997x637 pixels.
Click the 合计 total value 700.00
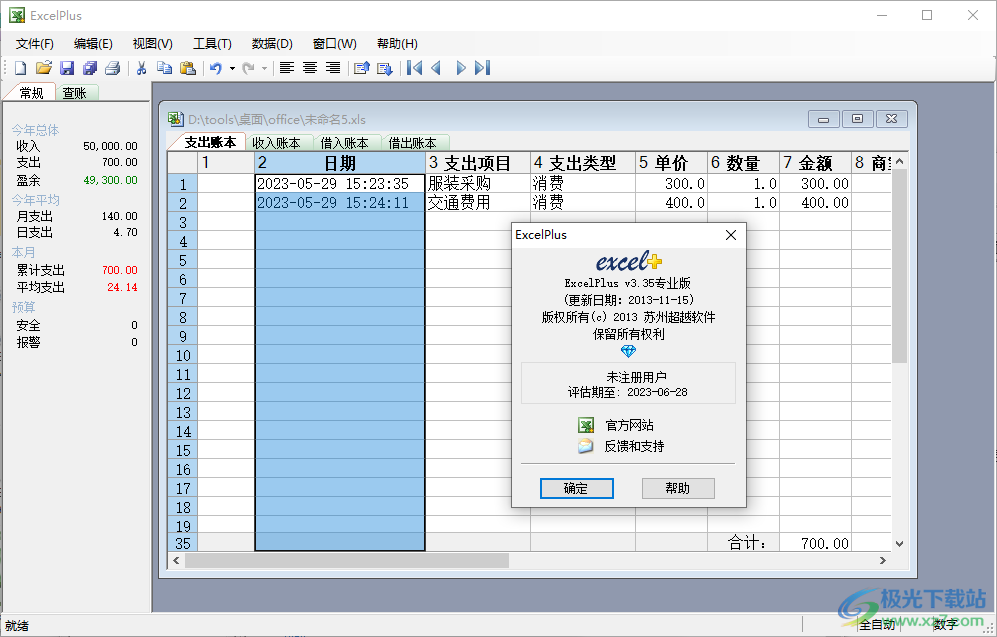815,544
